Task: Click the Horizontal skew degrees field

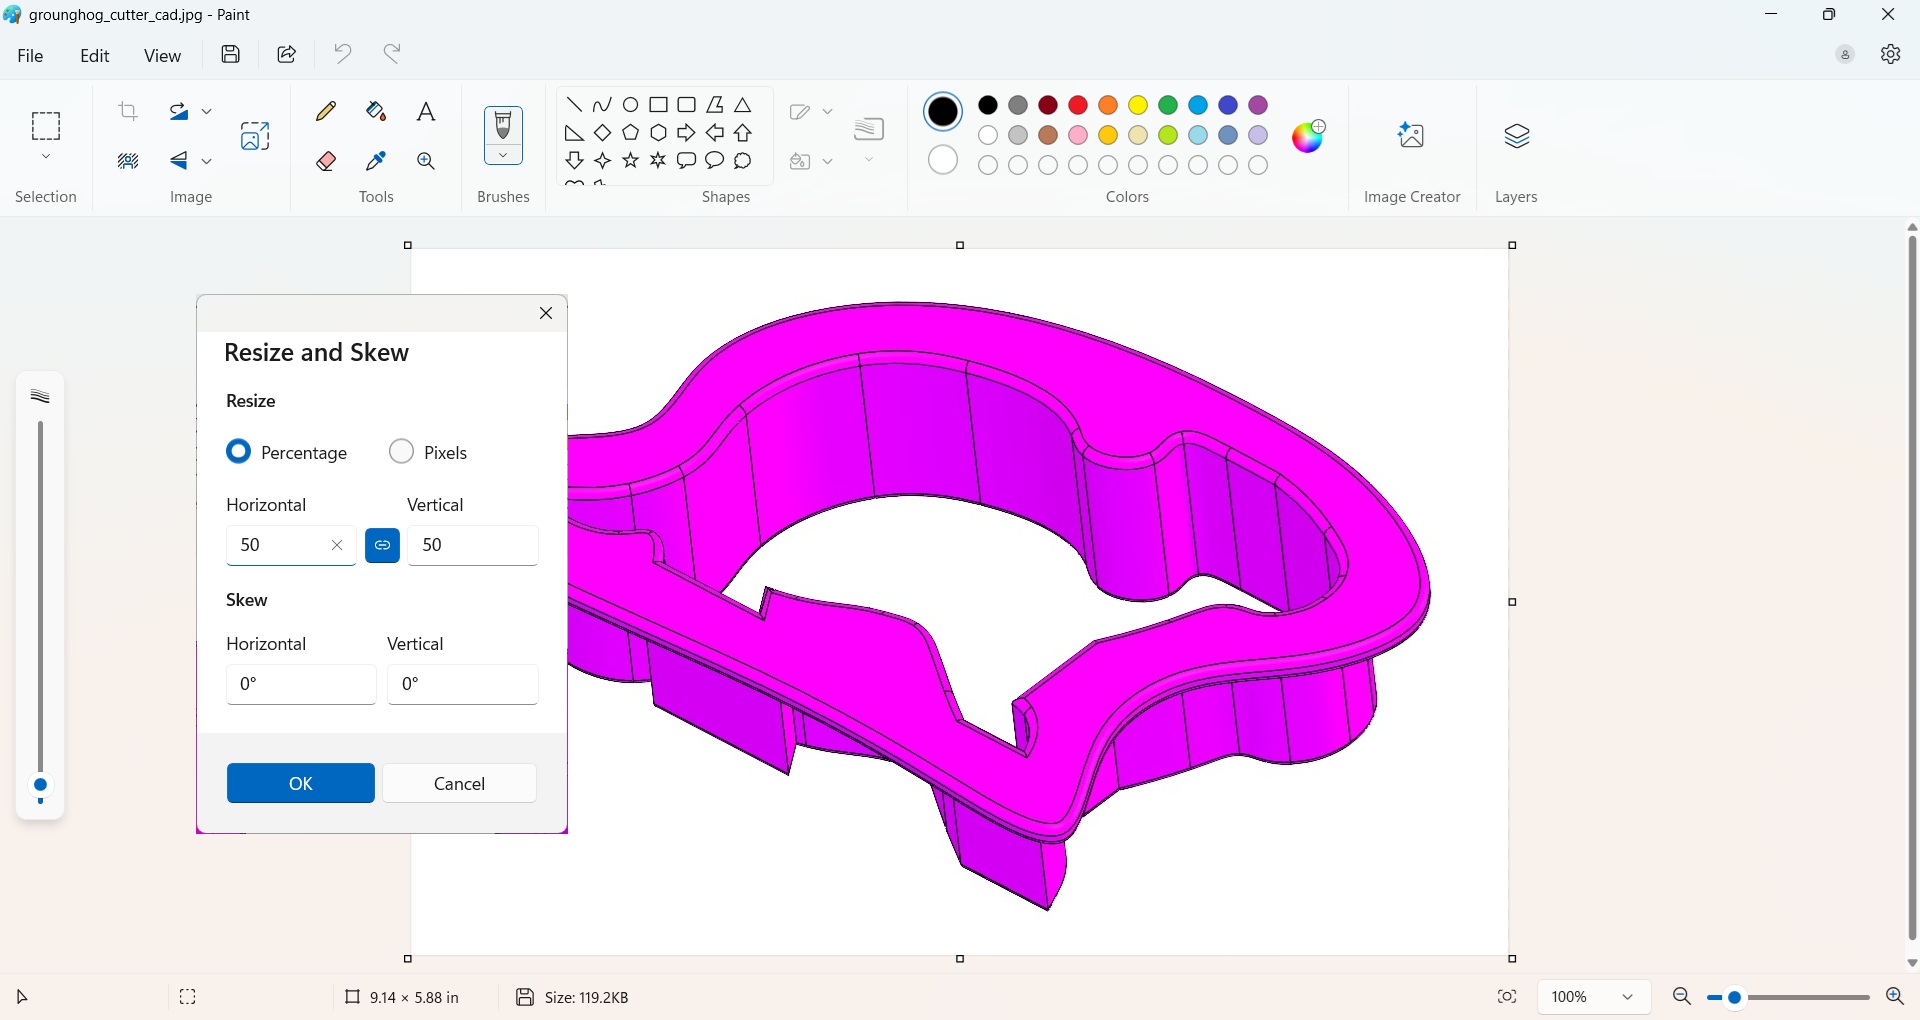Action: click(x=301, y=685)
